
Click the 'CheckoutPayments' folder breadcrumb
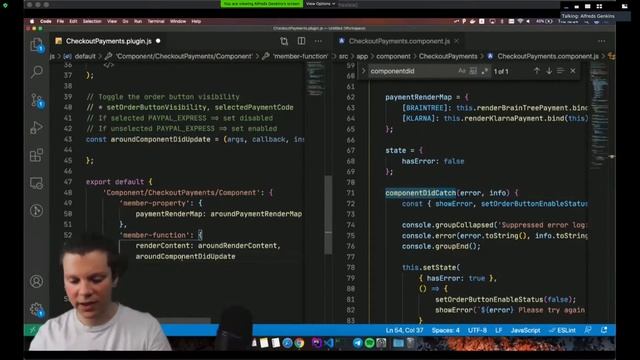click(x=448, y=56)
